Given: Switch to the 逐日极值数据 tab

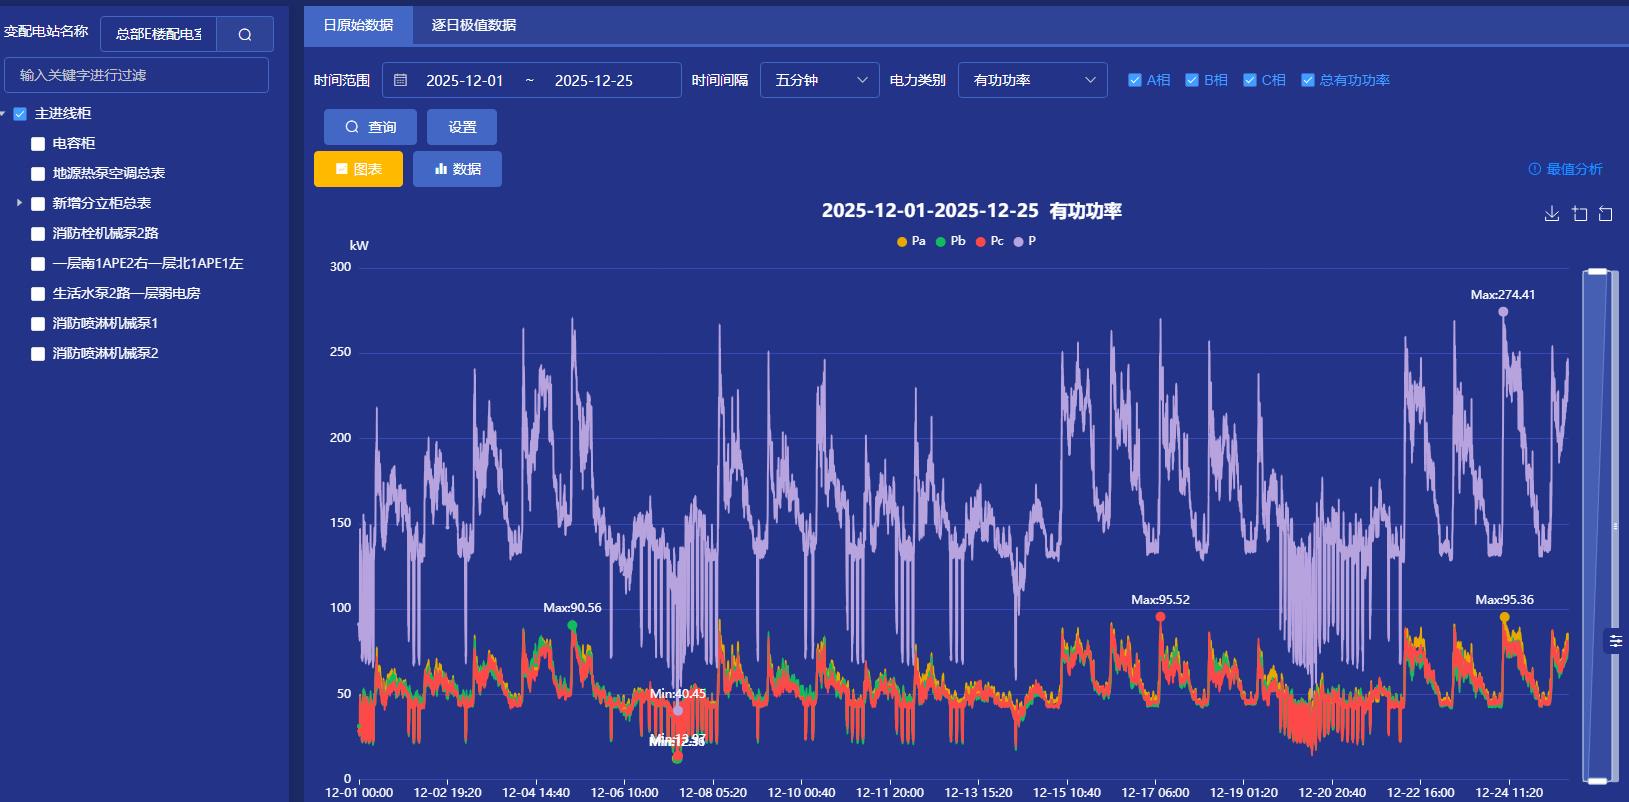Looking at the screenshot, I should click(473, 25).
